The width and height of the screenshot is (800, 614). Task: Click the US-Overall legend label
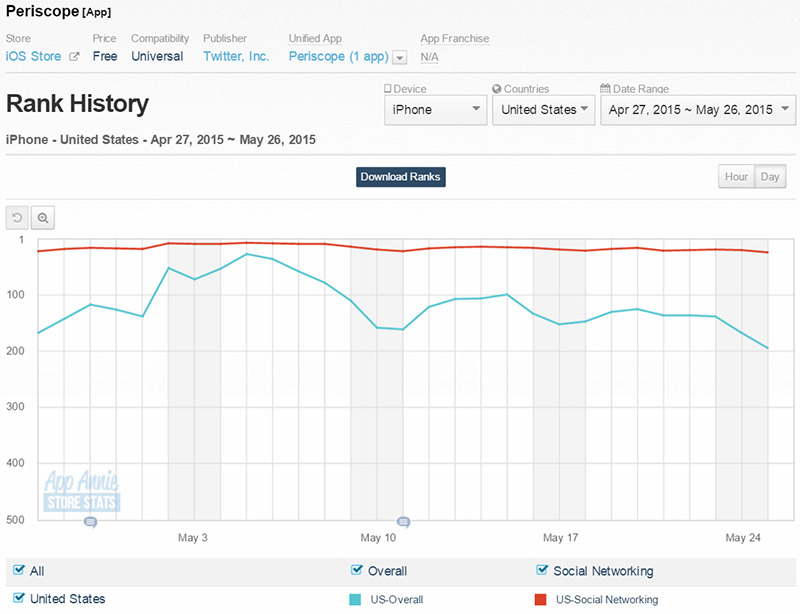point(397,600)
